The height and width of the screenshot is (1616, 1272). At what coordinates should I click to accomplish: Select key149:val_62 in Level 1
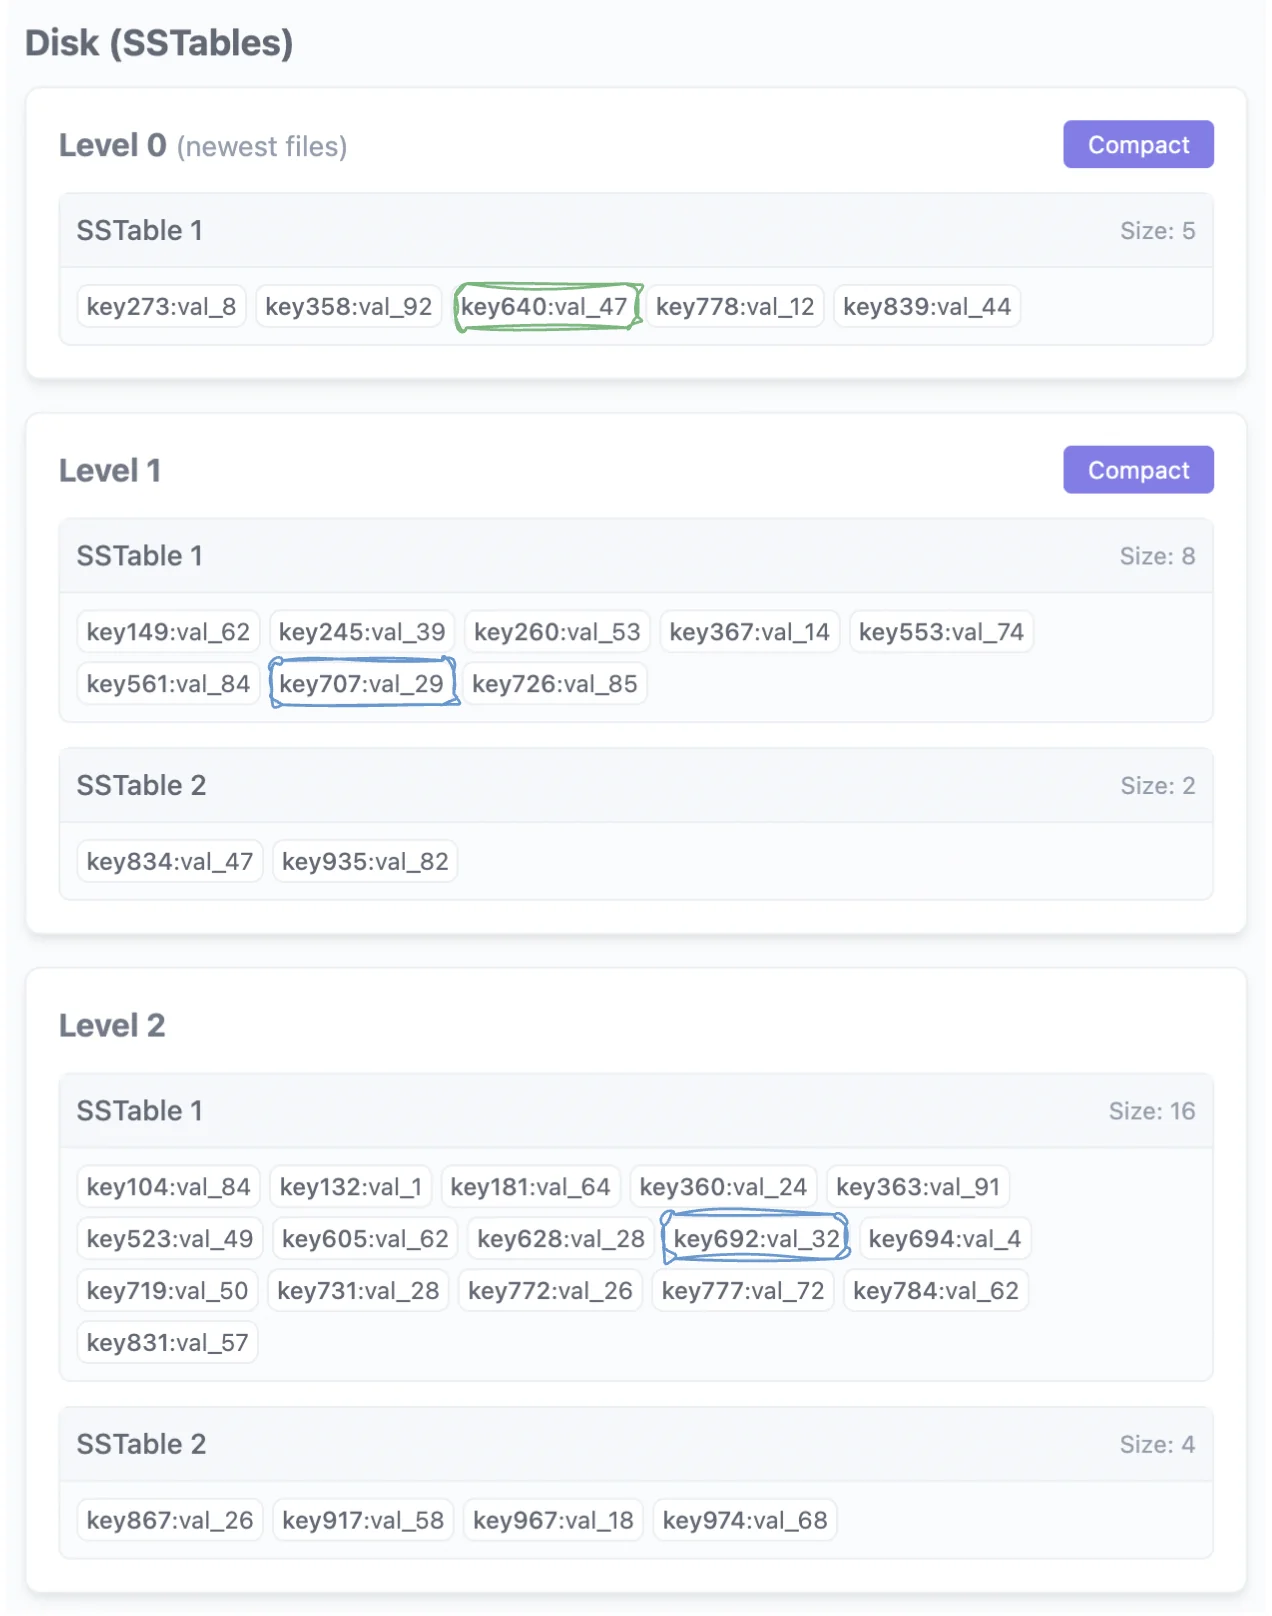[168, 632]
